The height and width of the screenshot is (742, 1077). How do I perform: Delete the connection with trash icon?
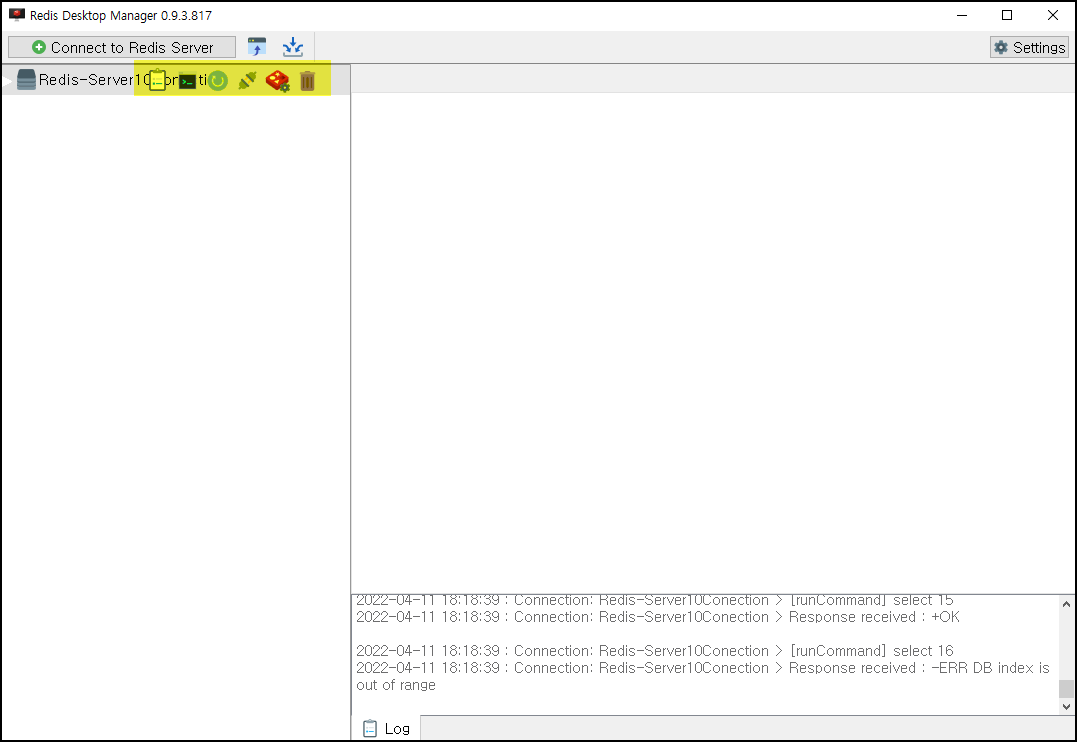(307, 81)
